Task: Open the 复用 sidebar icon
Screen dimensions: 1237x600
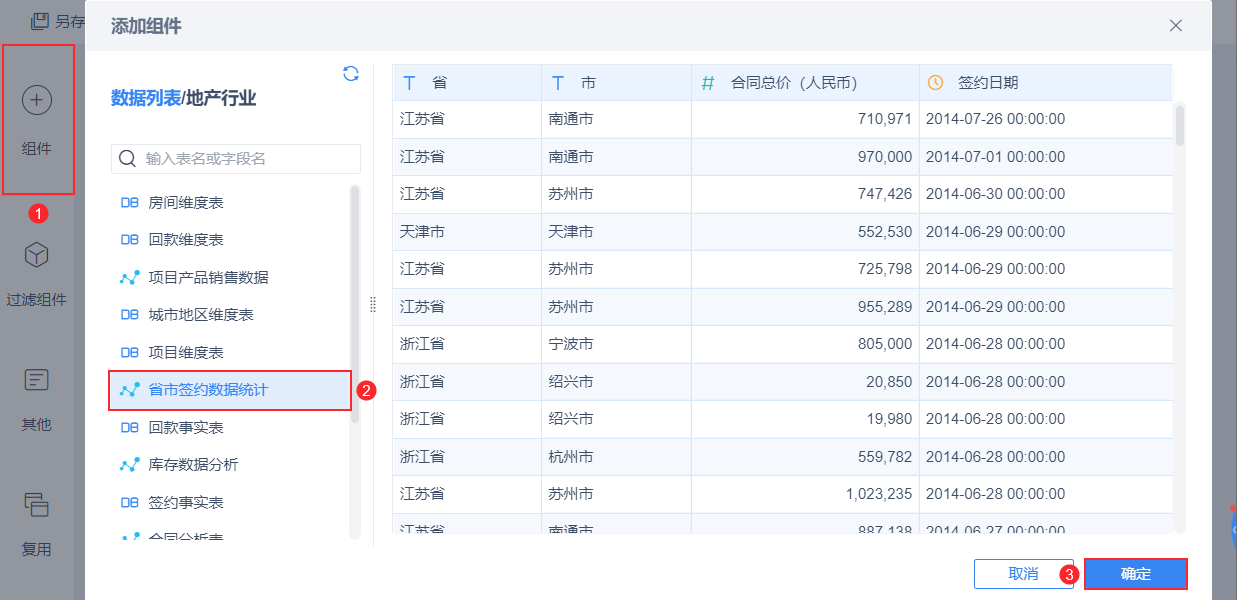Action: click(x=37, y=505)
